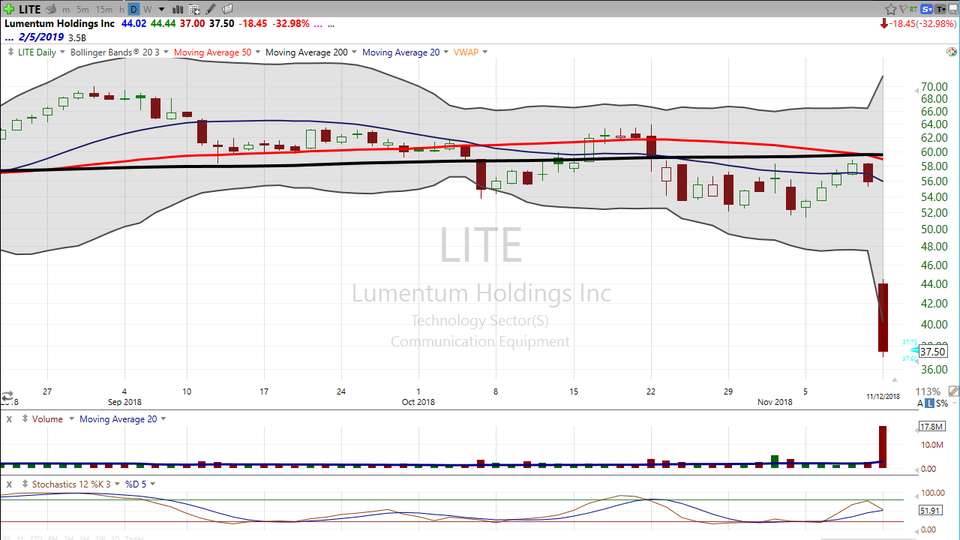This screenshot has width=960, height=540.
Task: Click the Volume pane move handle icon
Action: [x=25, y=419]
